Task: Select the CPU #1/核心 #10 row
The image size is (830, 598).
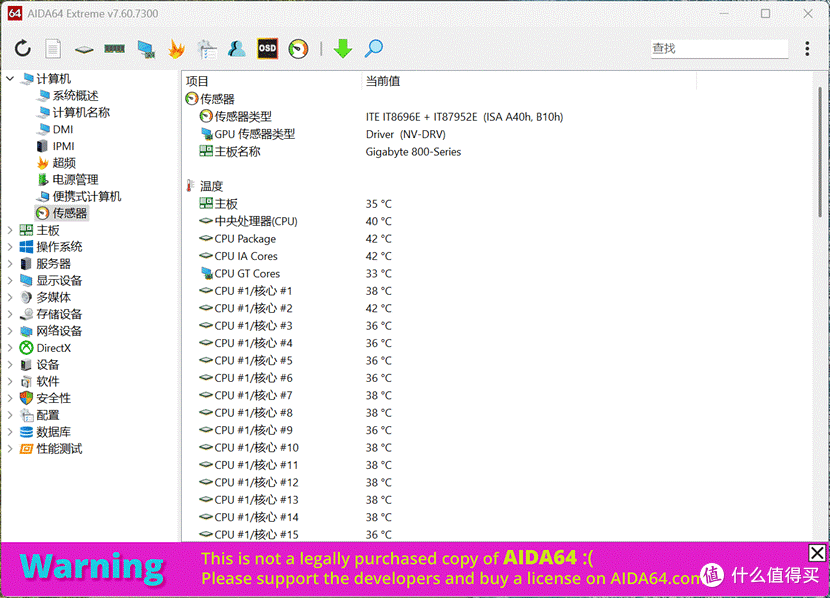Action: 295,448
